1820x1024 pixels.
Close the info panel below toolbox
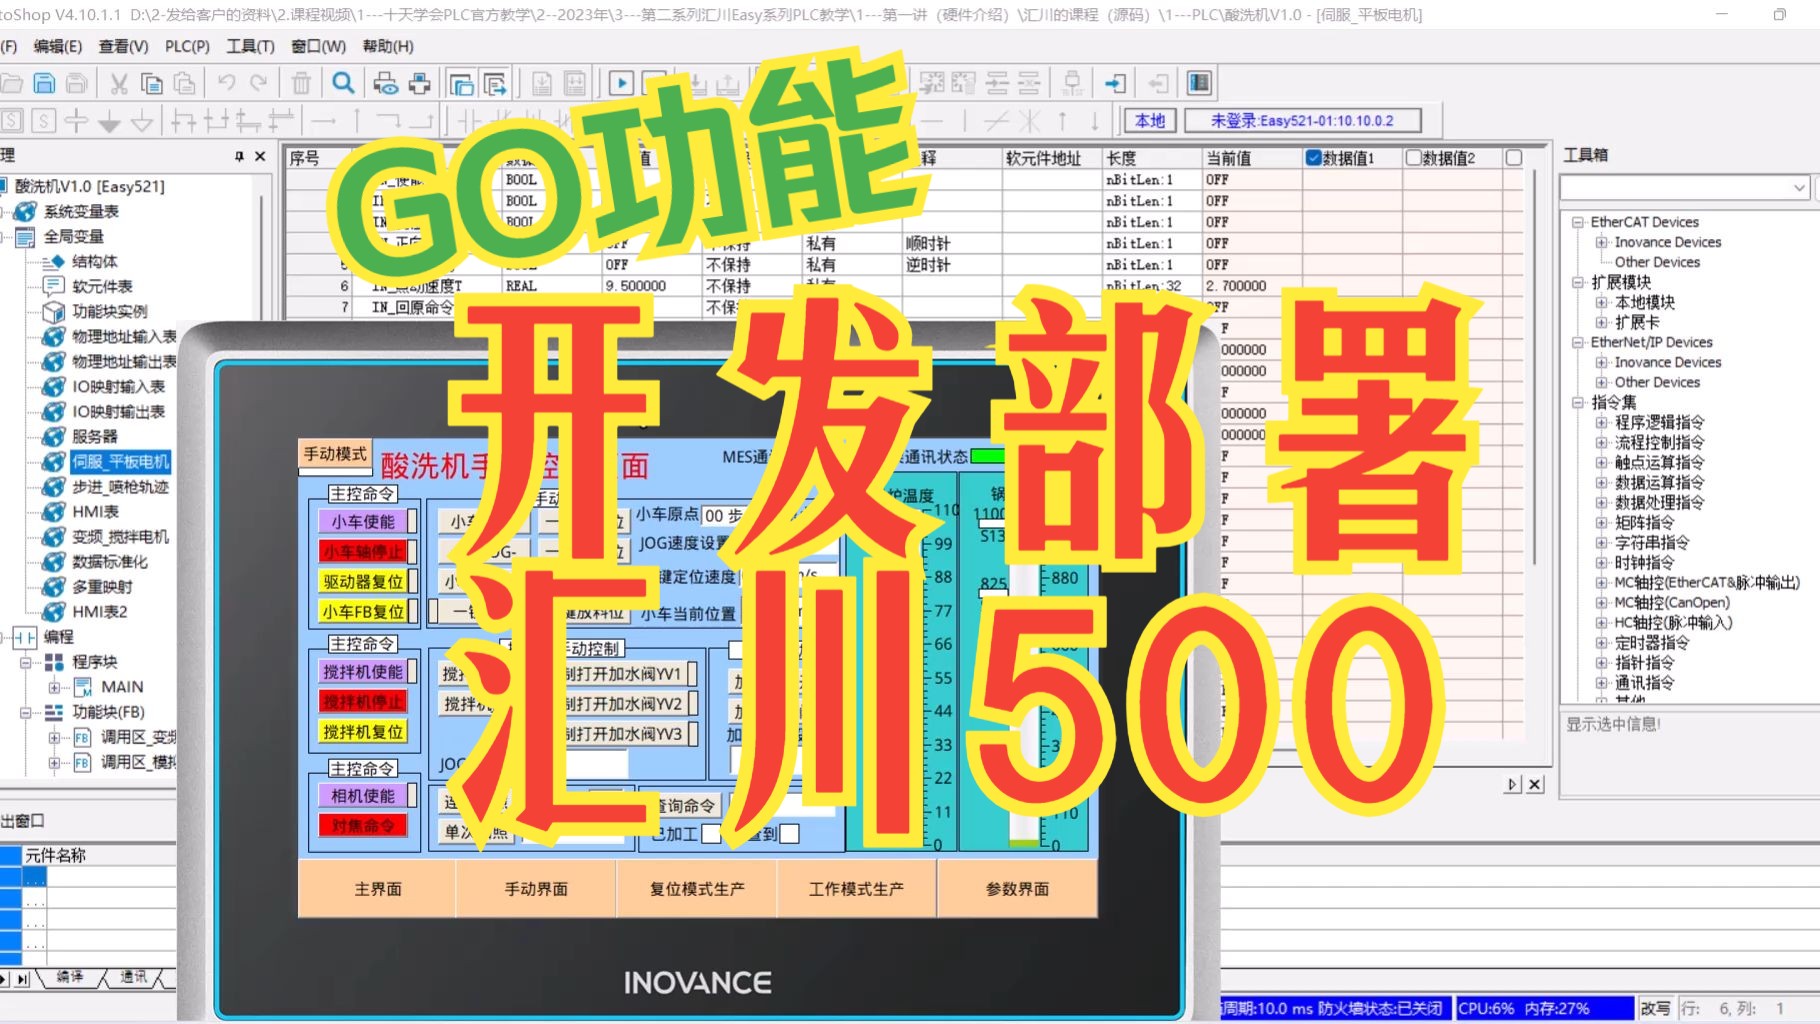tap(1535, 785)
